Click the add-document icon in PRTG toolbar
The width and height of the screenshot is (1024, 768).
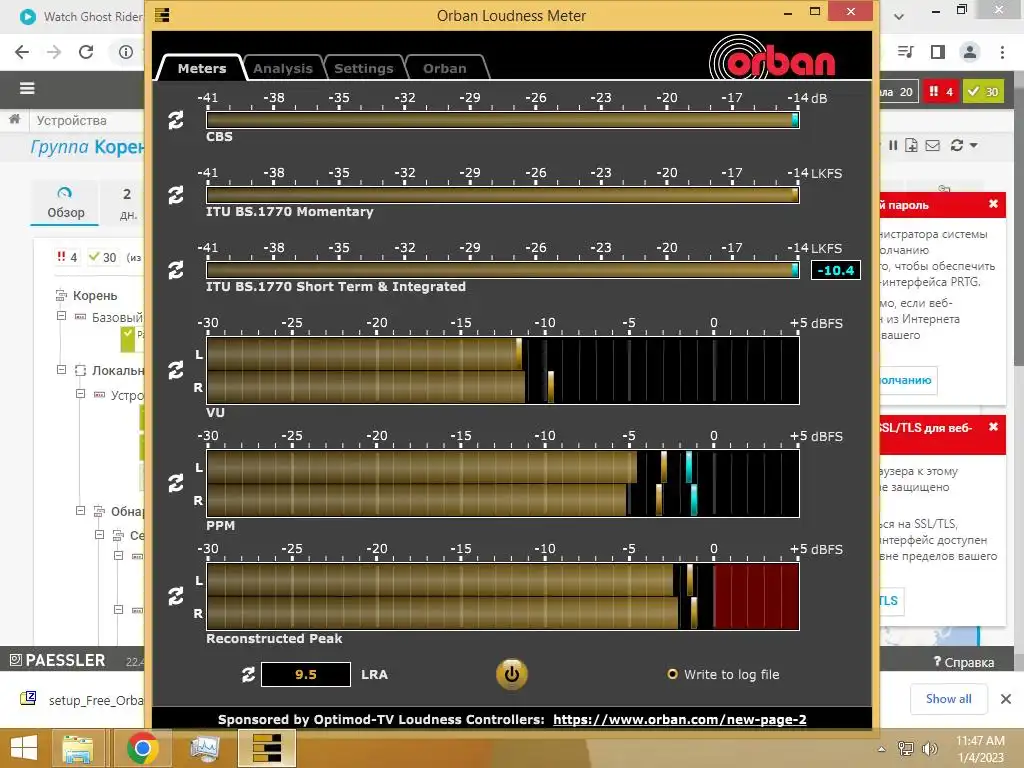912,146
